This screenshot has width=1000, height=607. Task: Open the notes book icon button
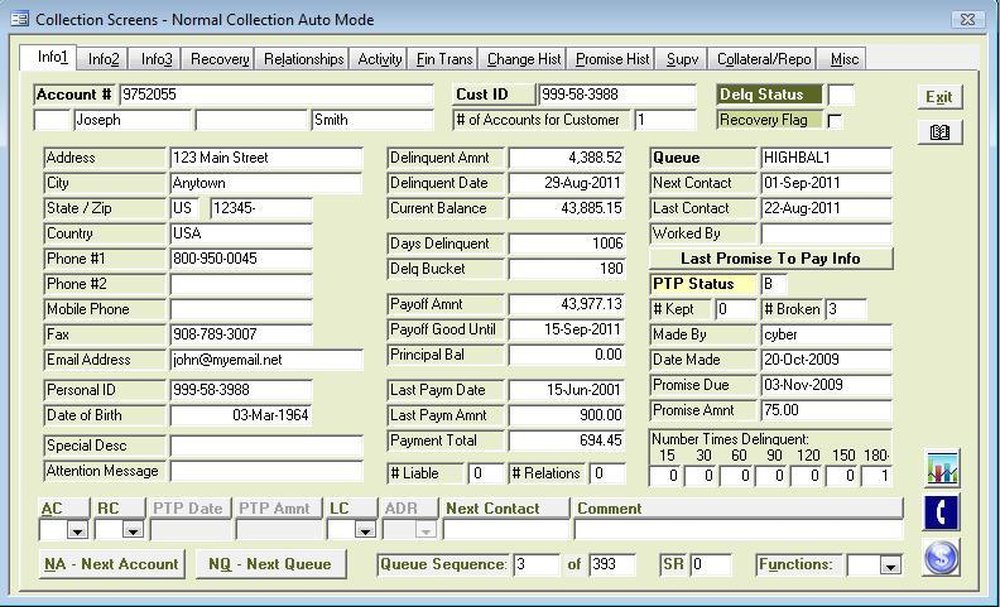pos(941,131)
